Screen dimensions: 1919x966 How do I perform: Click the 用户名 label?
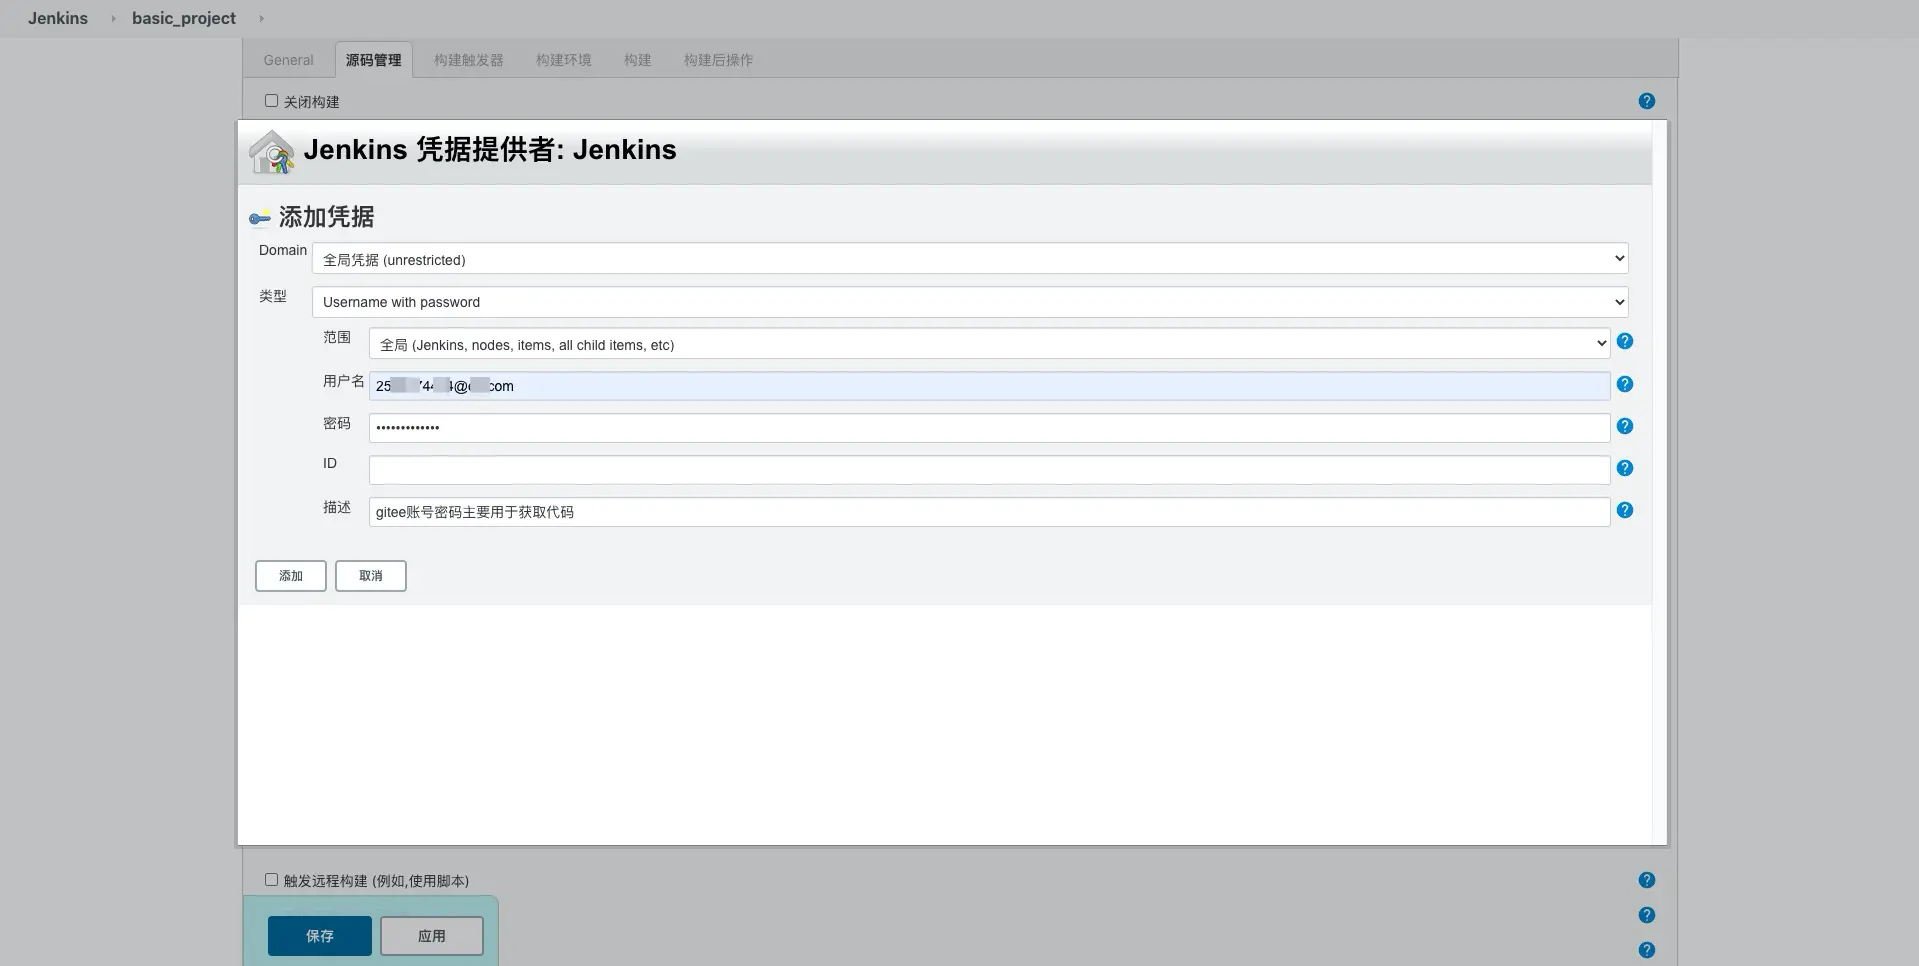[x=344, y=381]
